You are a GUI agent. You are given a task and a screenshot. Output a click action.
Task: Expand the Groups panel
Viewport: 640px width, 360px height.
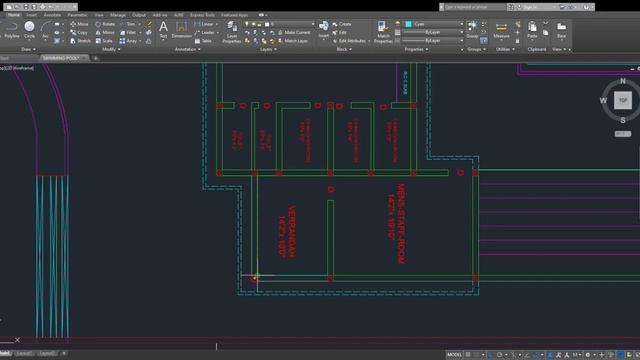click(x=476, y=49)
